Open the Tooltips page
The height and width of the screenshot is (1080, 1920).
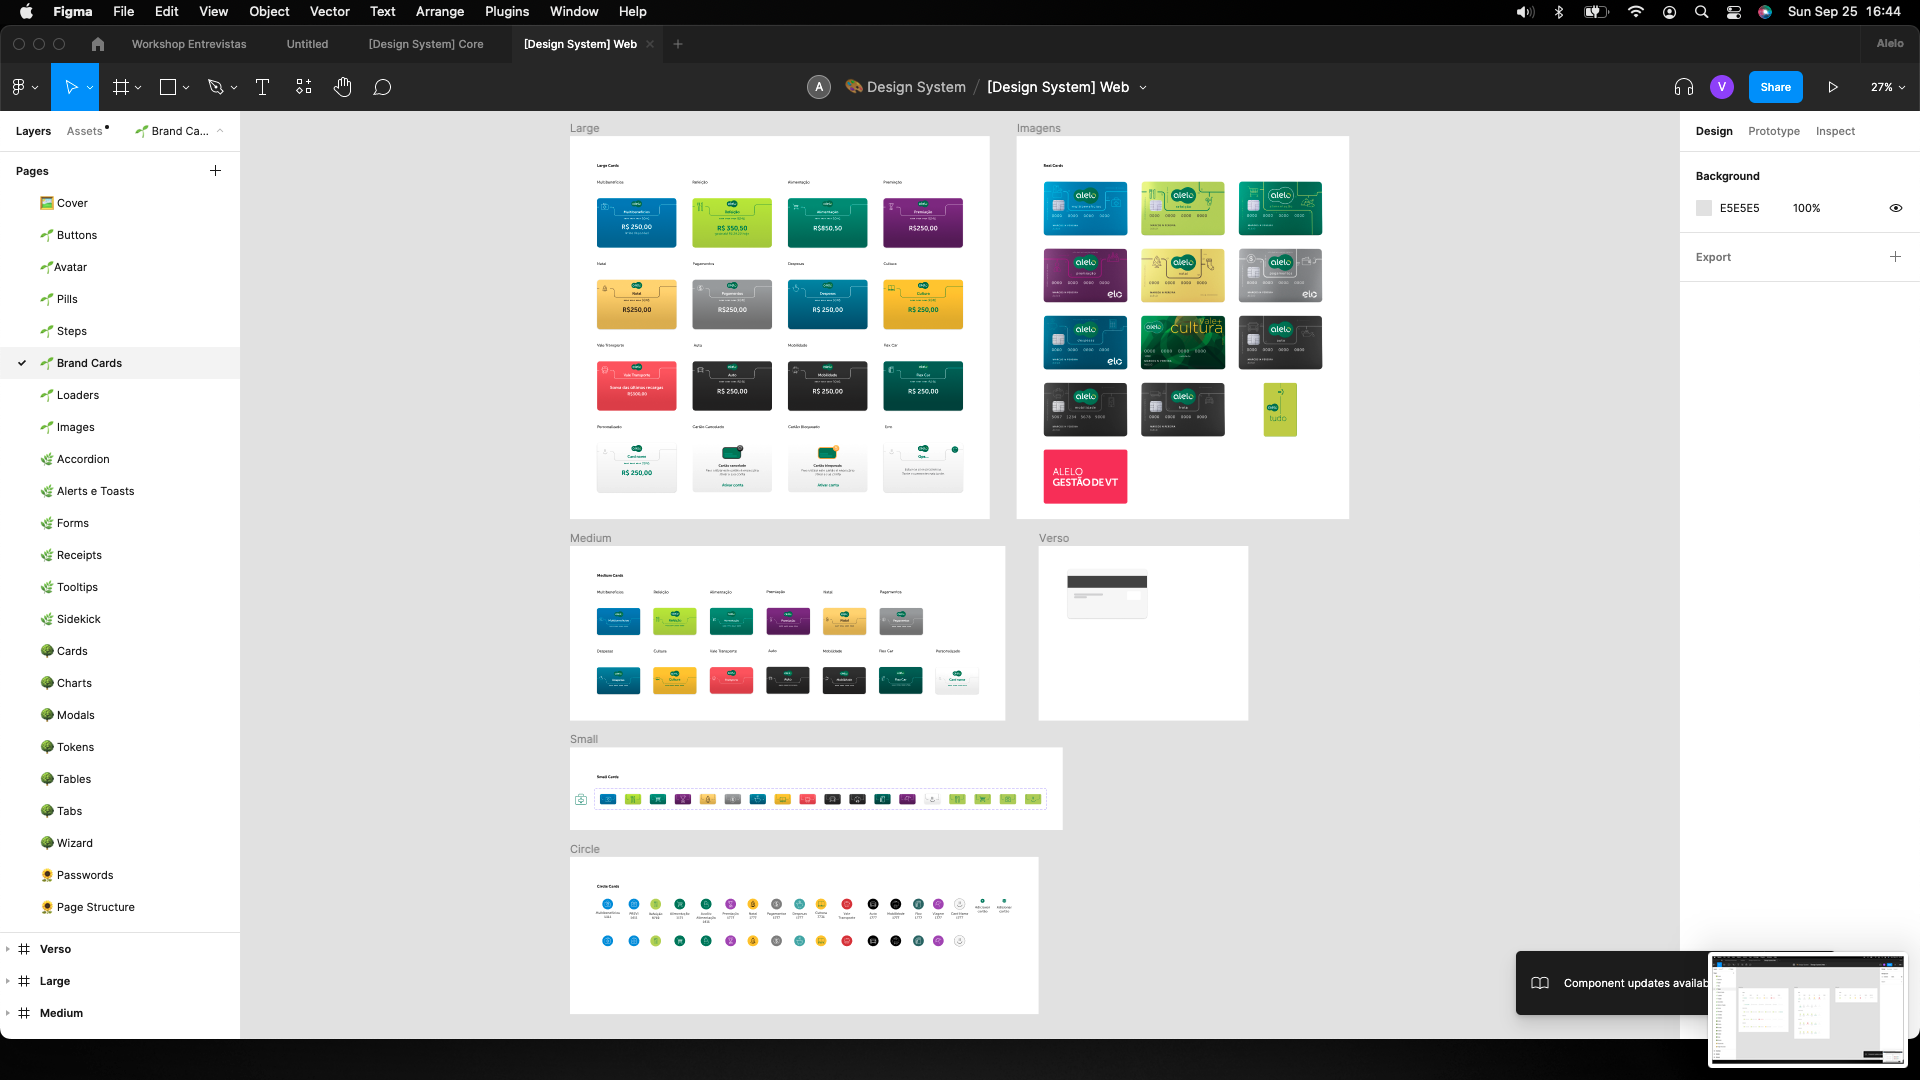77,587
